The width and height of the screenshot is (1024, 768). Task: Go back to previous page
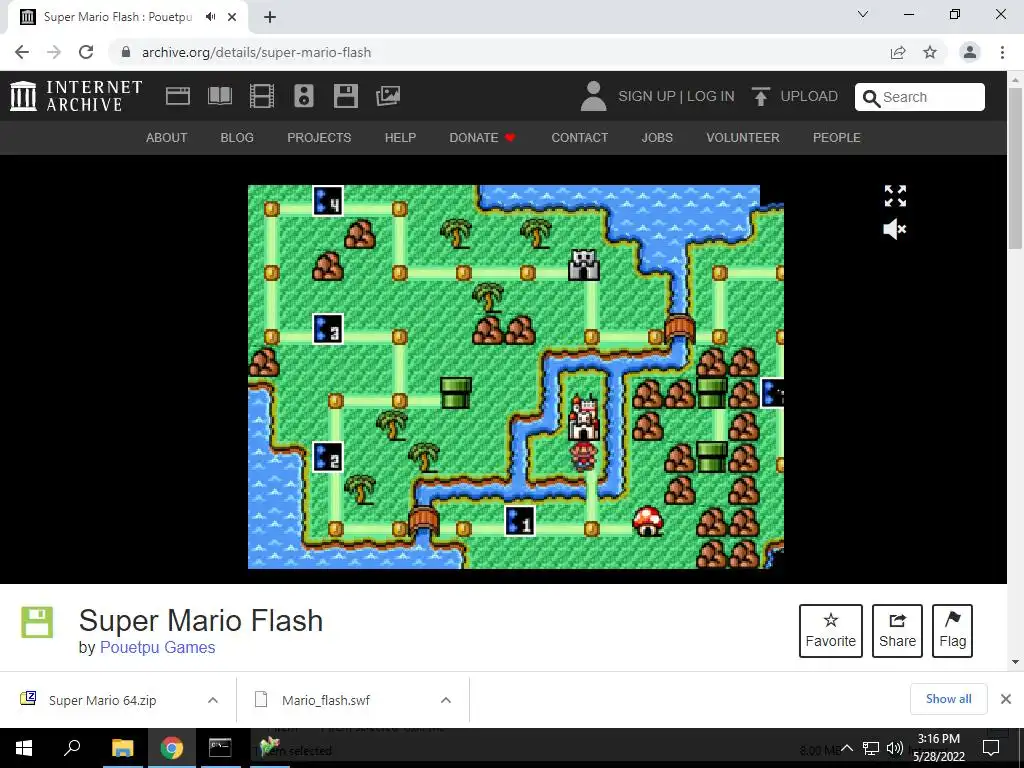tap(22, 52)
